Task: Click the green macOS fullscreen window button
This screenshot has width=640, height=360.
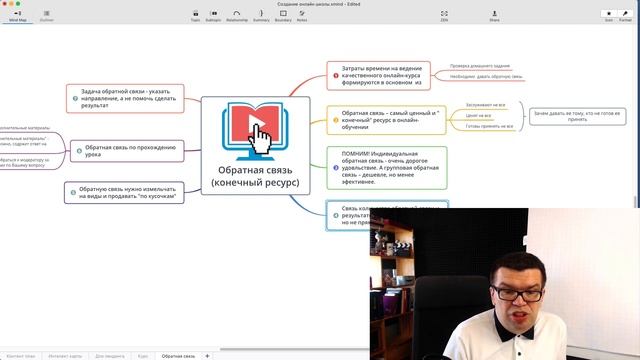Action: 18,4
